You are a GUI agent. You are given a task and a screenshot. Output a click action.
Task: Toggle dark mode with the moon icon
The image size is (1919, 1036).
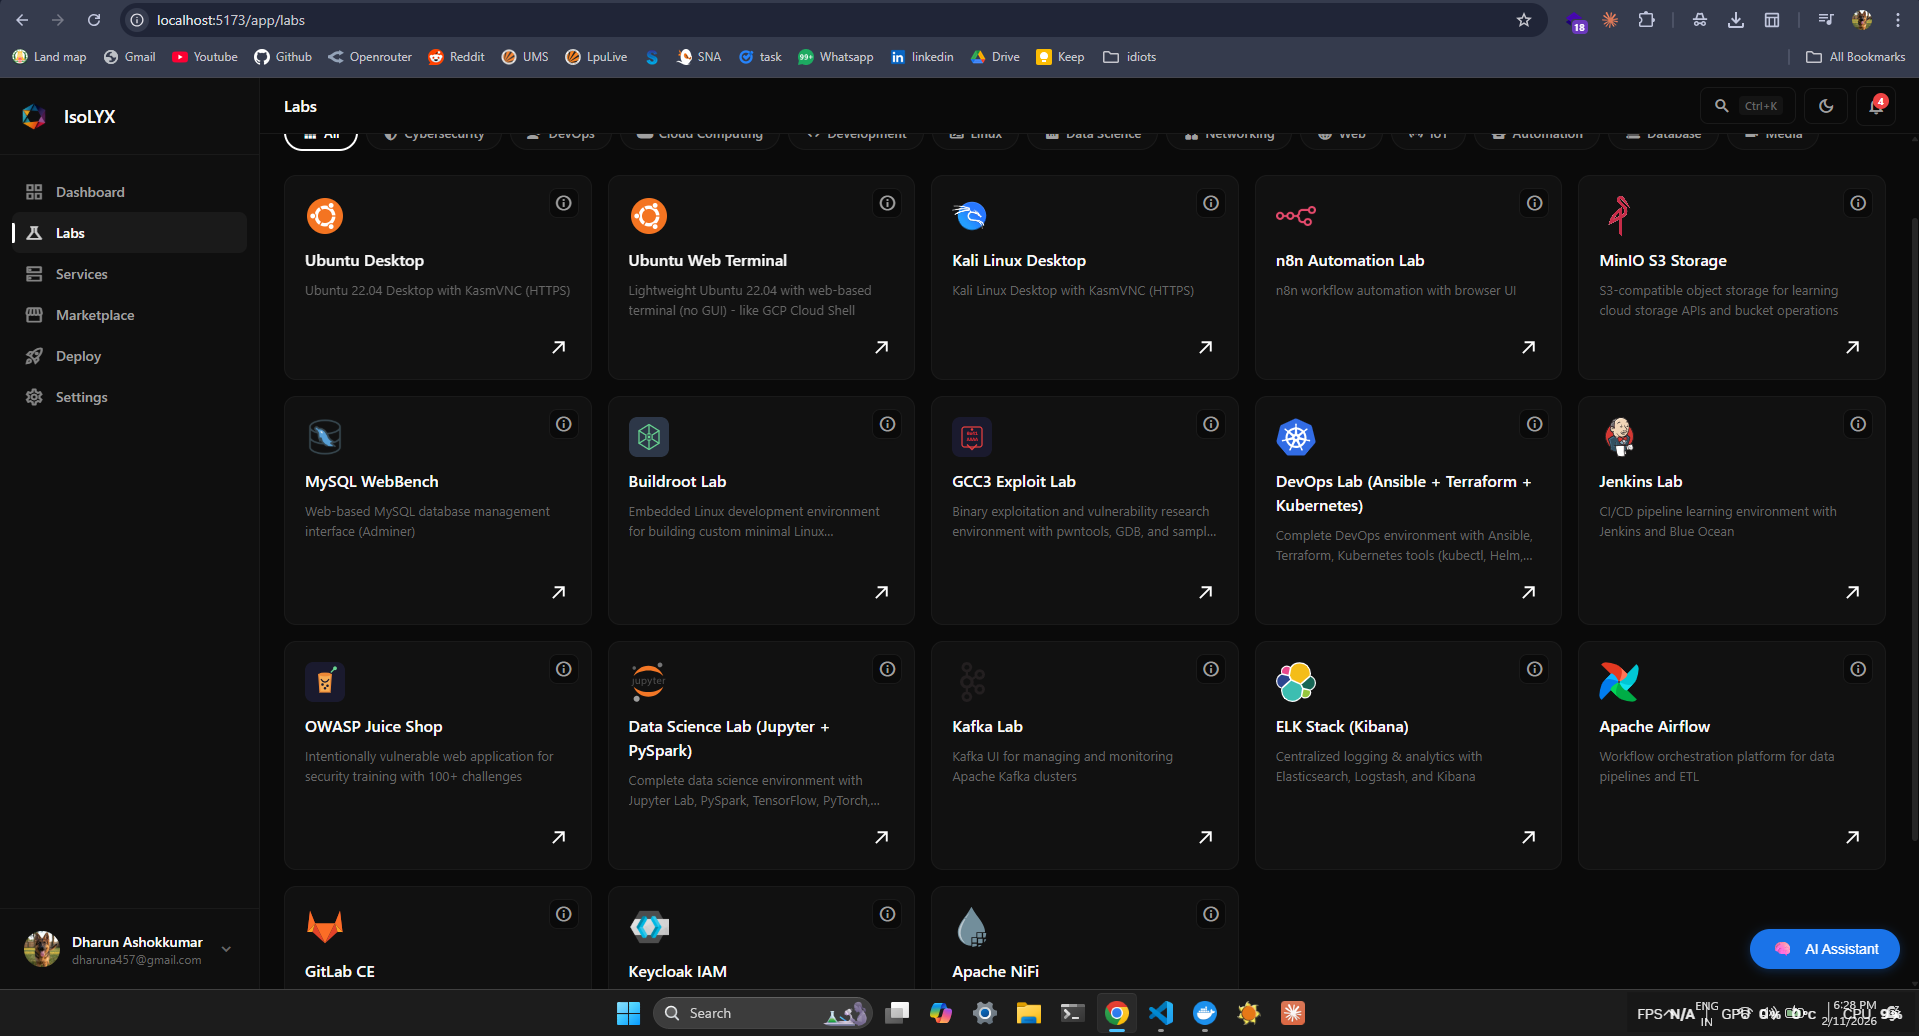tap(1825, 105)
